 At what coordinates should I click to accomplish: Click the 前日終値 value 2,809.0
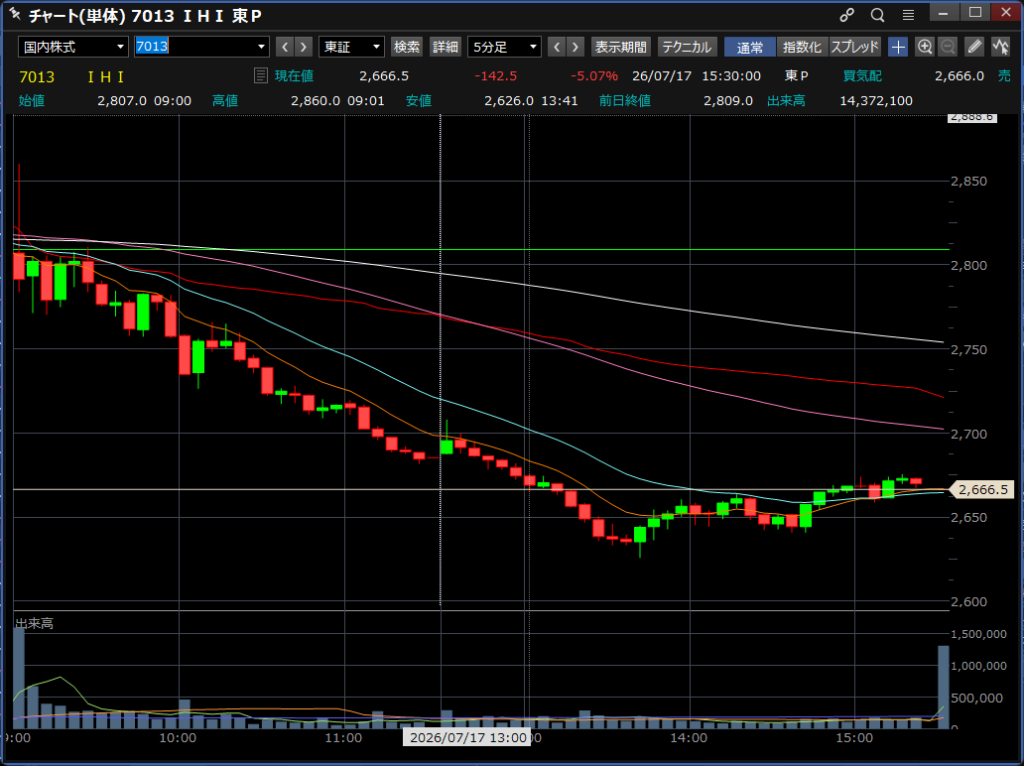tap(728, 101)
